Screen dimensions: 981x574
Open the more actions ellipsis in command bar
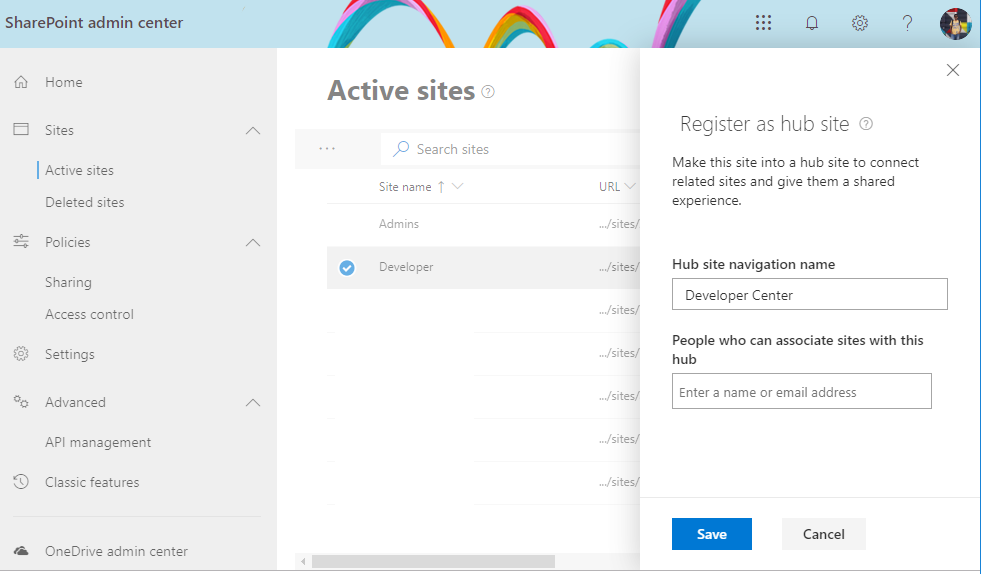click(327, 149)
